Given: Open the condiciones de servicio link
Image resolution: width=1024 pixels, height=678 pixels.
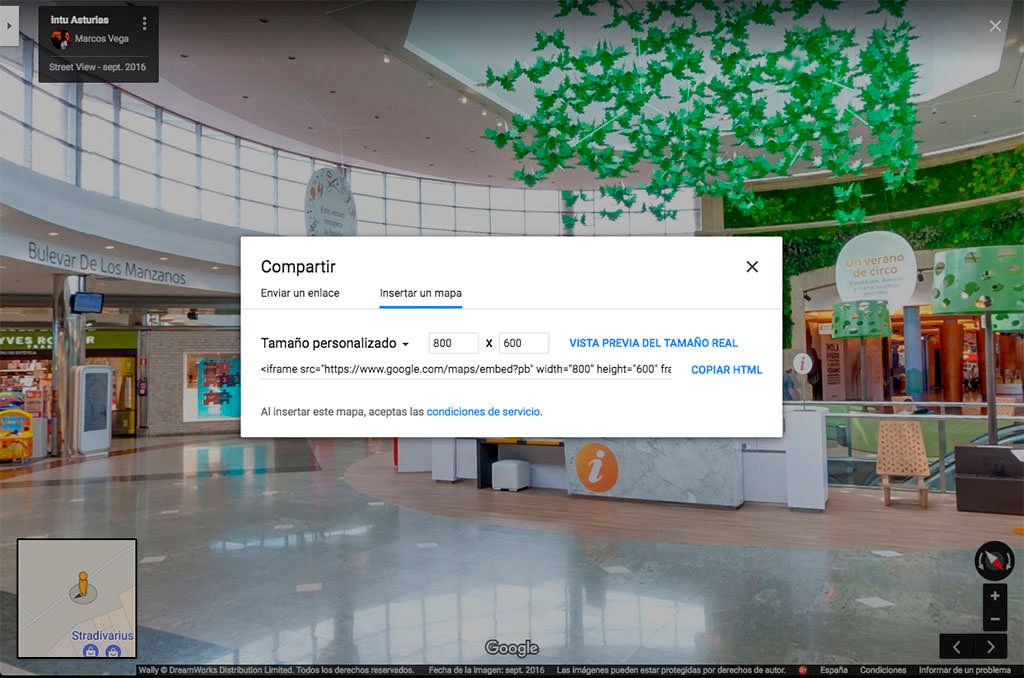Looking at the screenshot, I should 484,412.
